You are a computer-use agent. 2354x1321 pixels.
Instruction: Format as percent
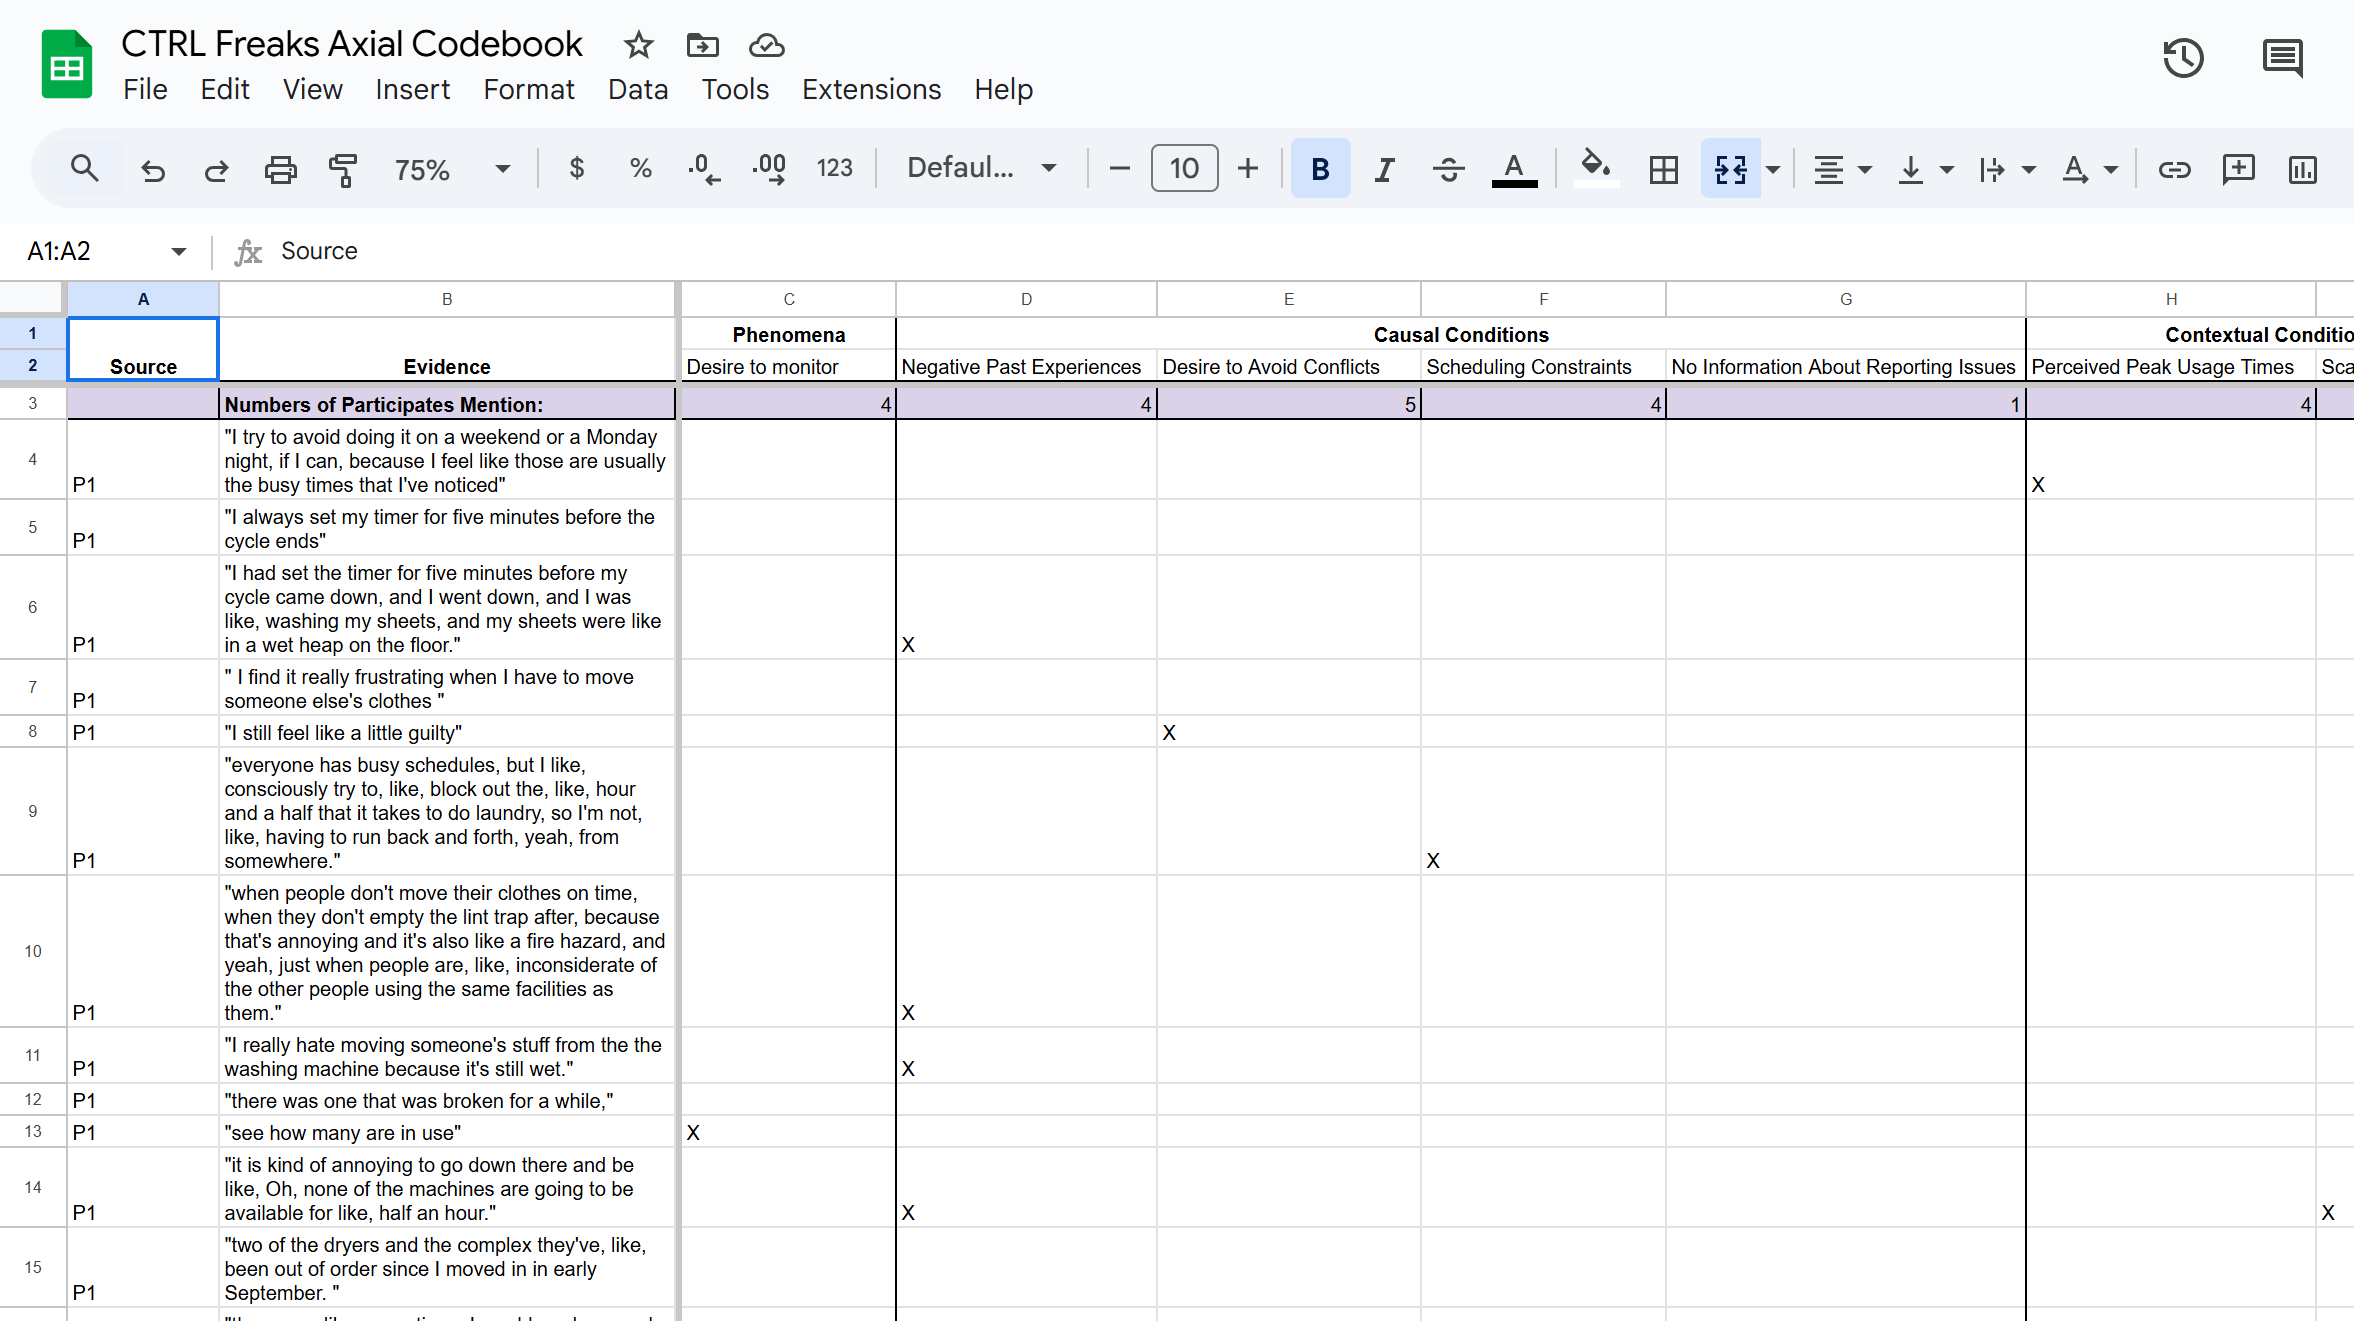[641, 168]
